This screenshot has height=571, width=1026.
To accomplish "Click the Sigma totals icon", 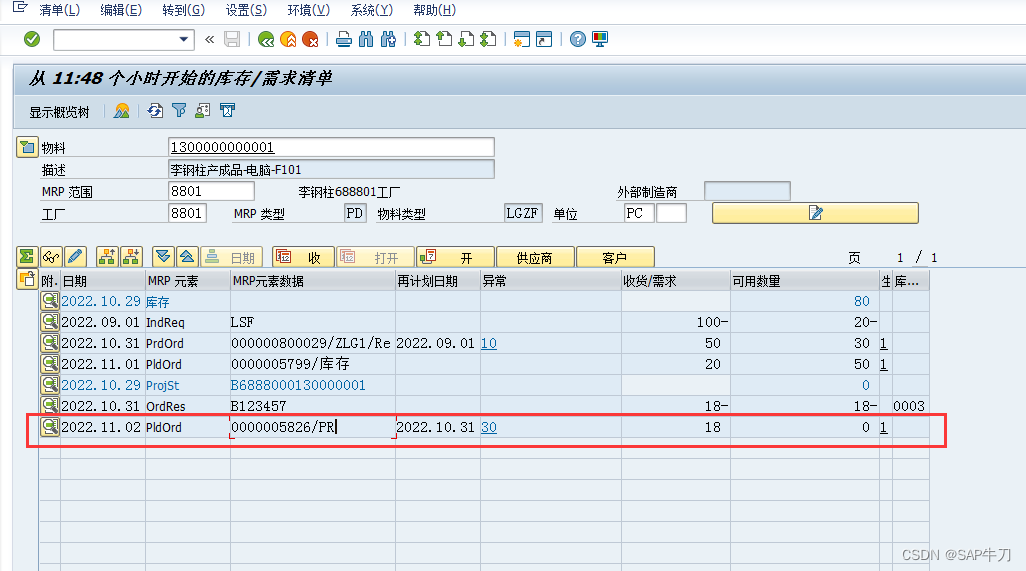I will 27,257.
